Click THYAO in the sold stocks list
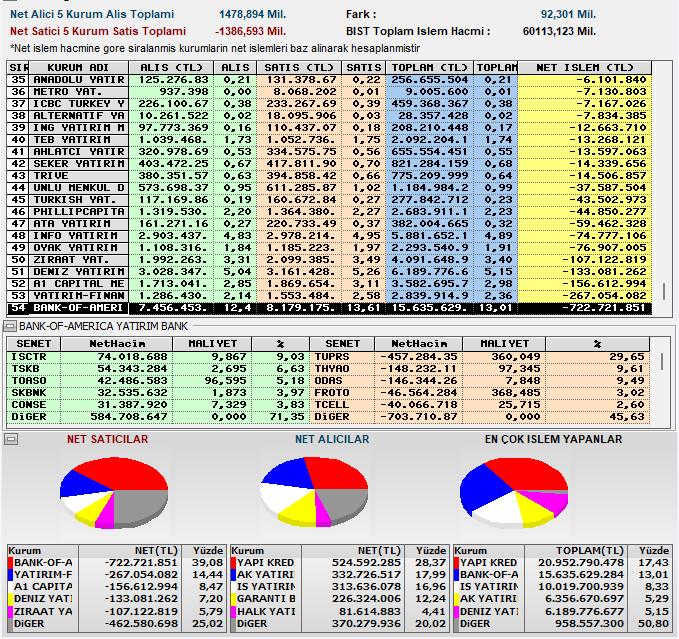The image size is (679, 639). (332, 369)
